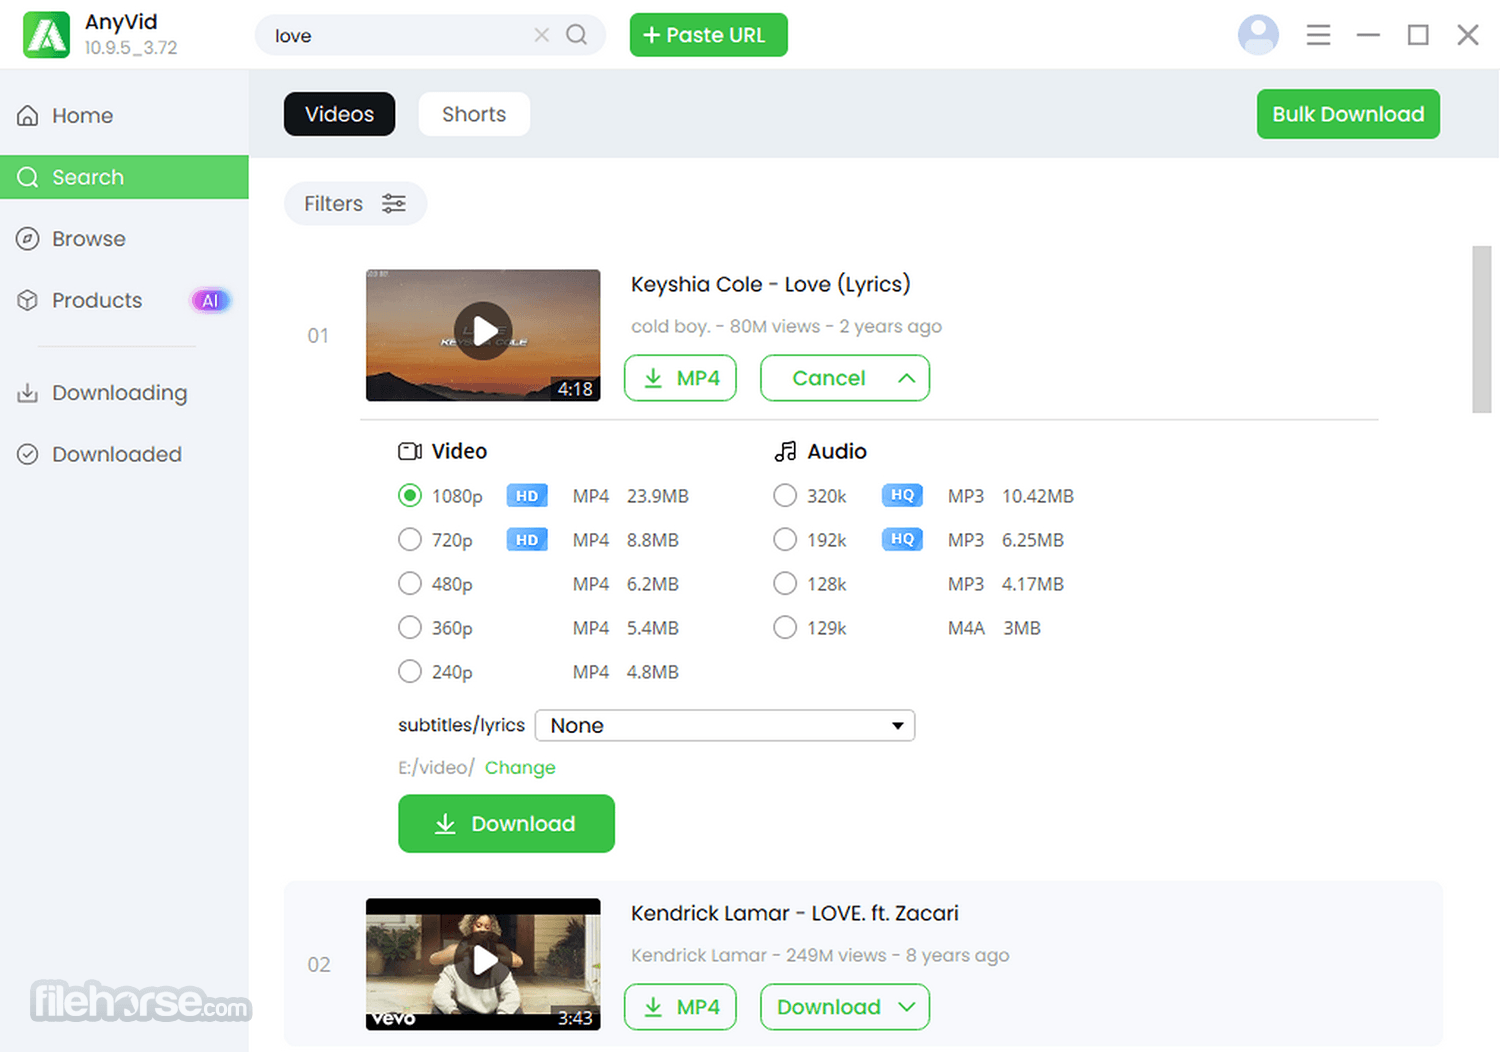Click the HD badge for 1080p
This screenshot has height=1052, width=1500.
527,496
